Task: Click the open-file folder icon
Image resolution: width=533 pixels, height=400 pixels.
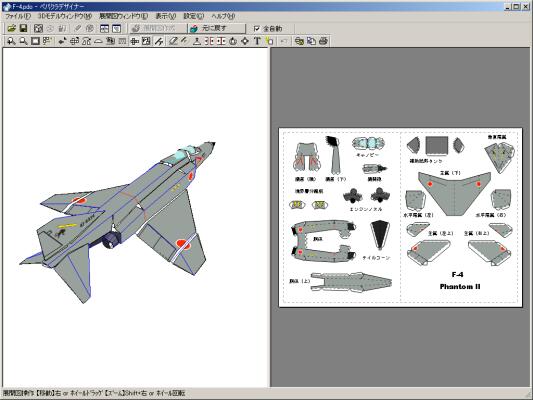Action: click(12, 29)
